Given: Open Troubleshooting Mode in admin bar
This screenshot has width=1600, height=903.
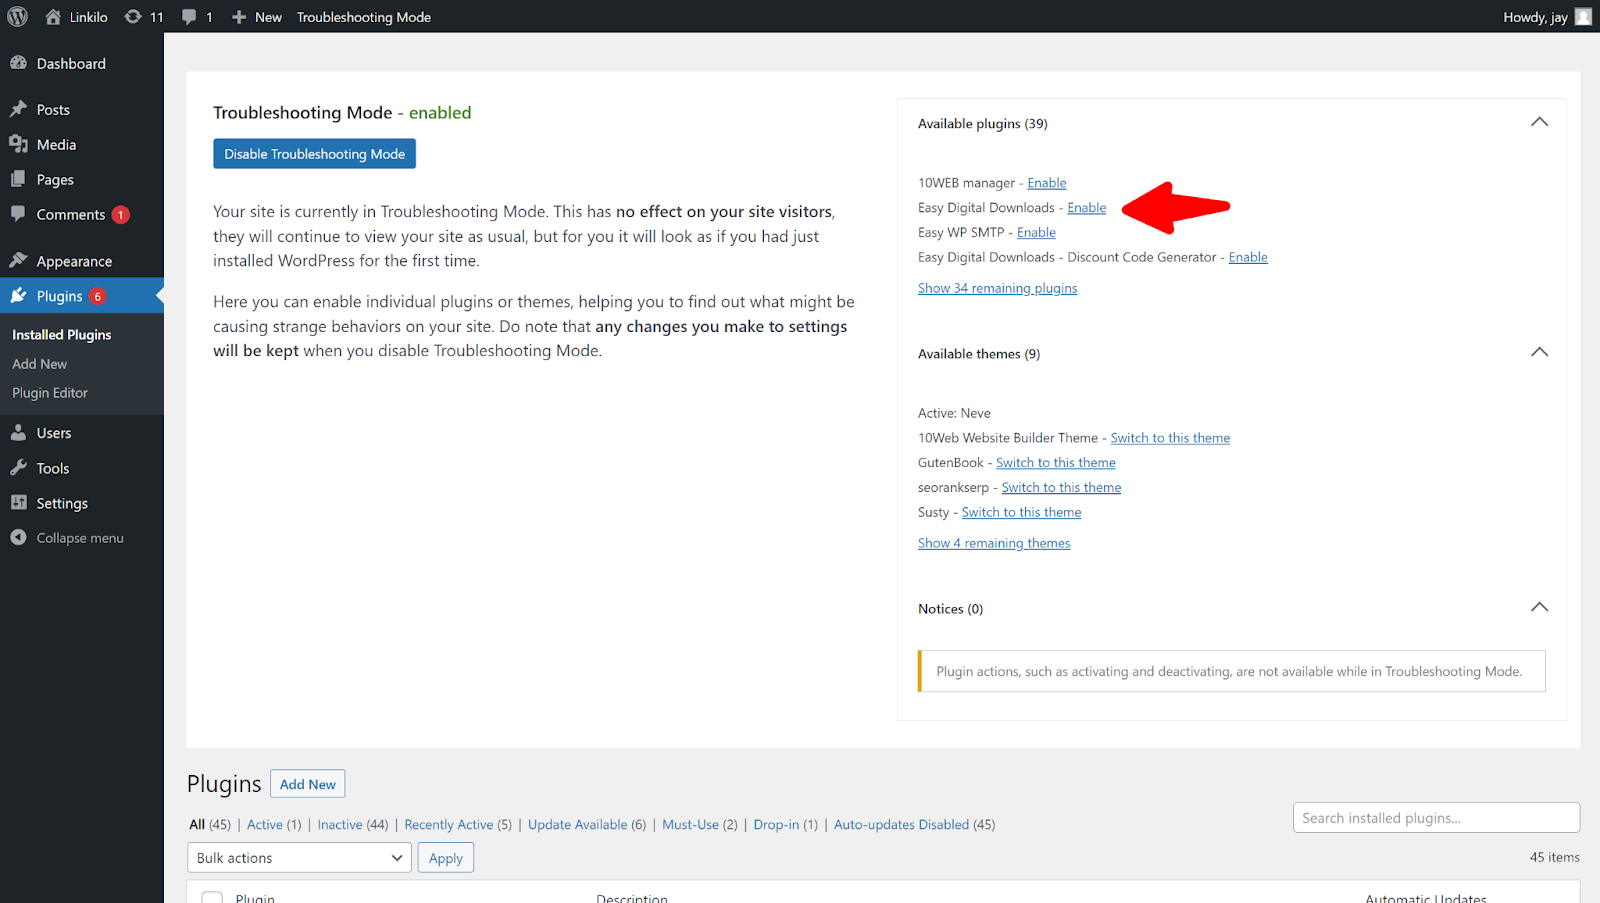Looking at the screenshot, I should (x=364, y=17).
